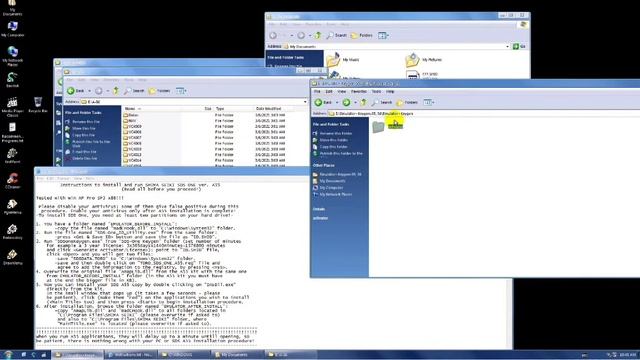Select My Network Places desktop icon
Image resolution: width=640 pixels, height=360 pixels.
[12, 56]
